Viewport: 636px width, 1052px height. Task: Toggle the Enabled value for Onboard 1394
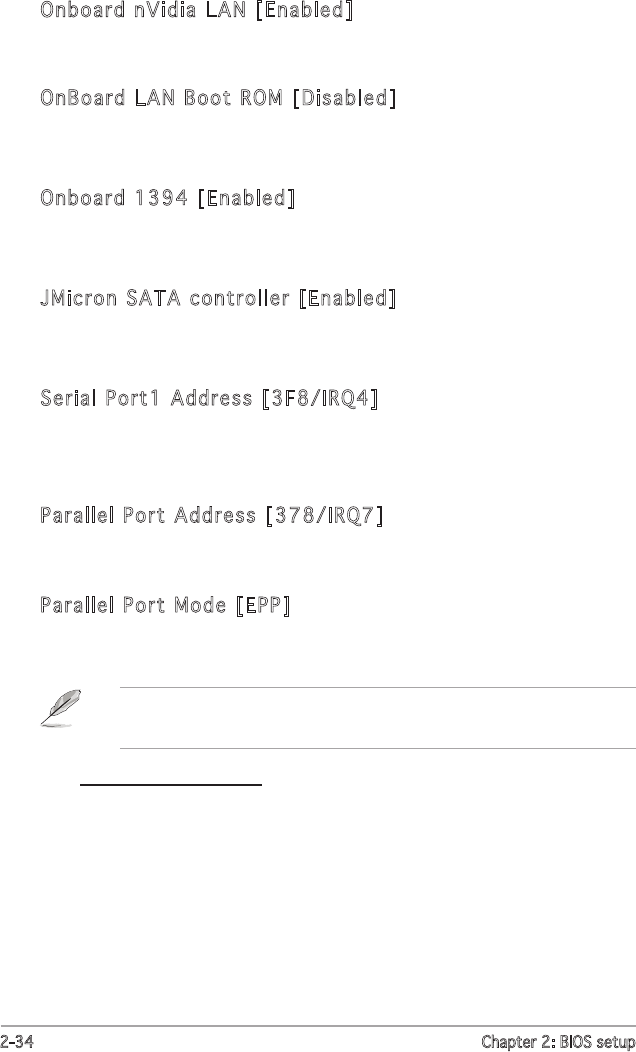[246, 198]
